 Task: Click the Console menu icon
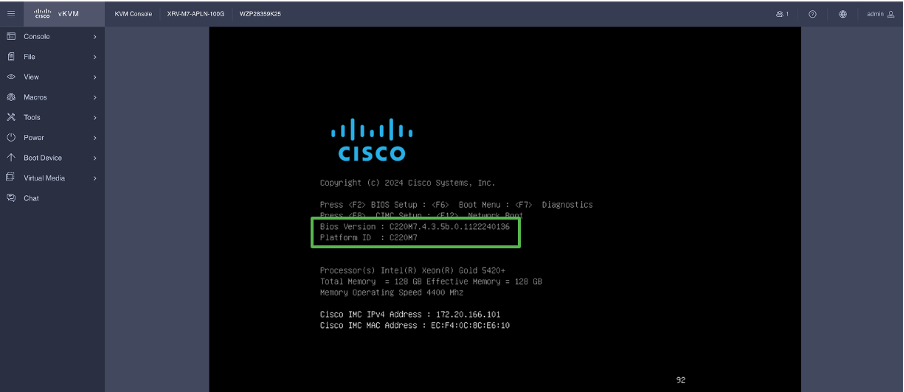[10, 36]
